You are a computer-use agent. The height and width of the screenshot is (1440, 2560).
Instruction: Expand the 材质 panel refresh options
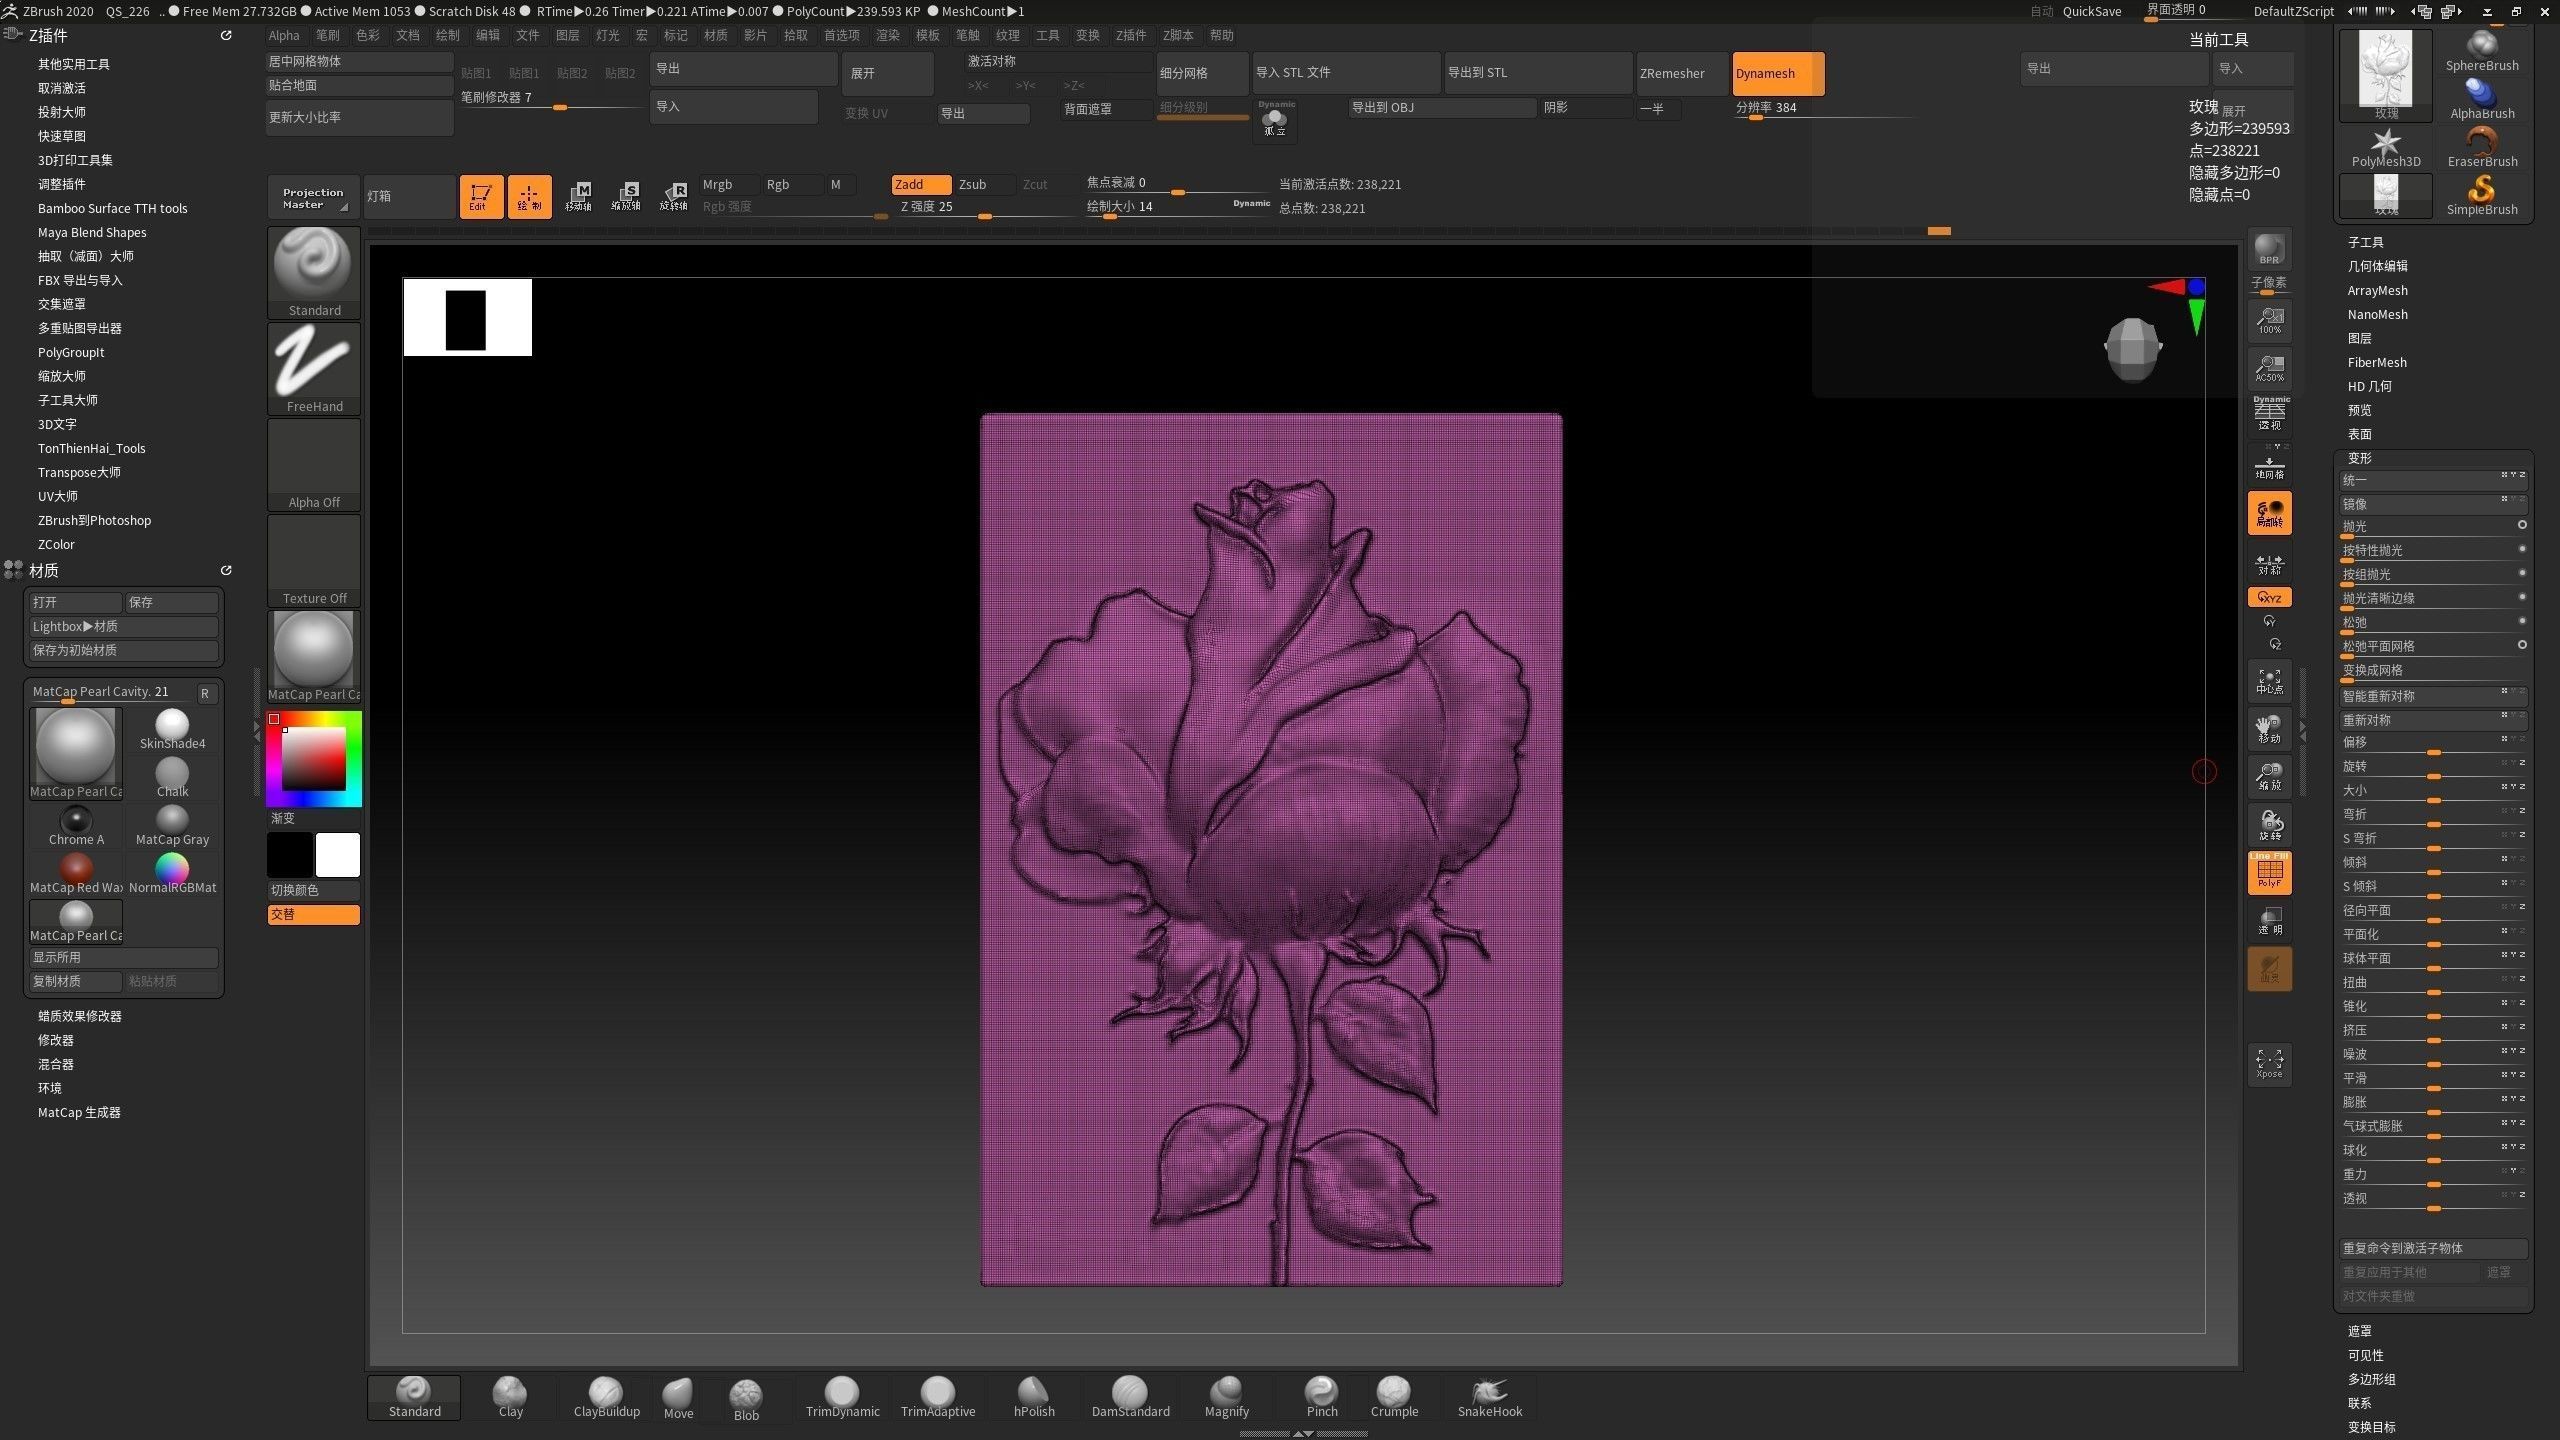[x=226, y=570]
